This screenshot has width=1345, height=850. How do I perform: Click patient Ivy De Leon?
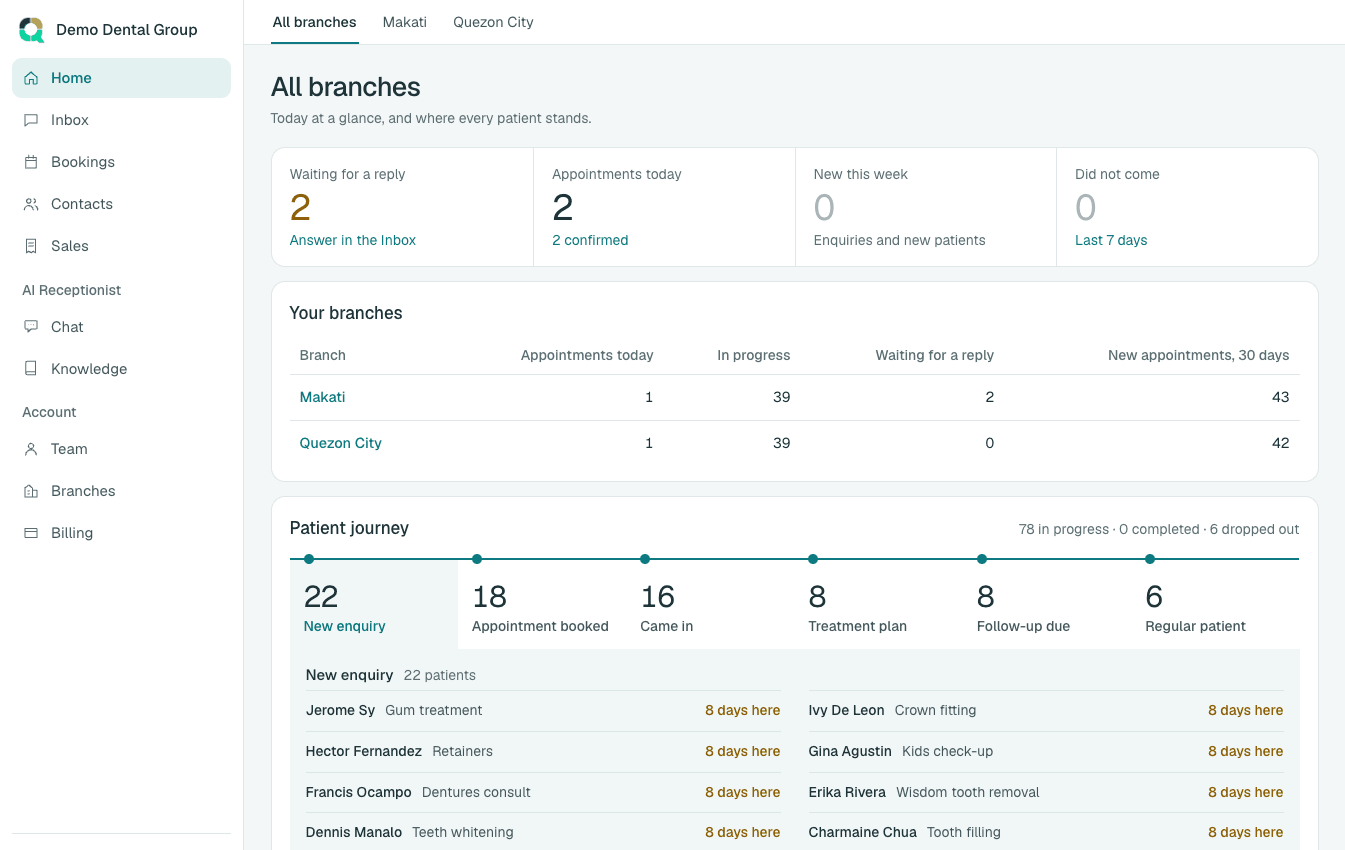coord(846,710)
